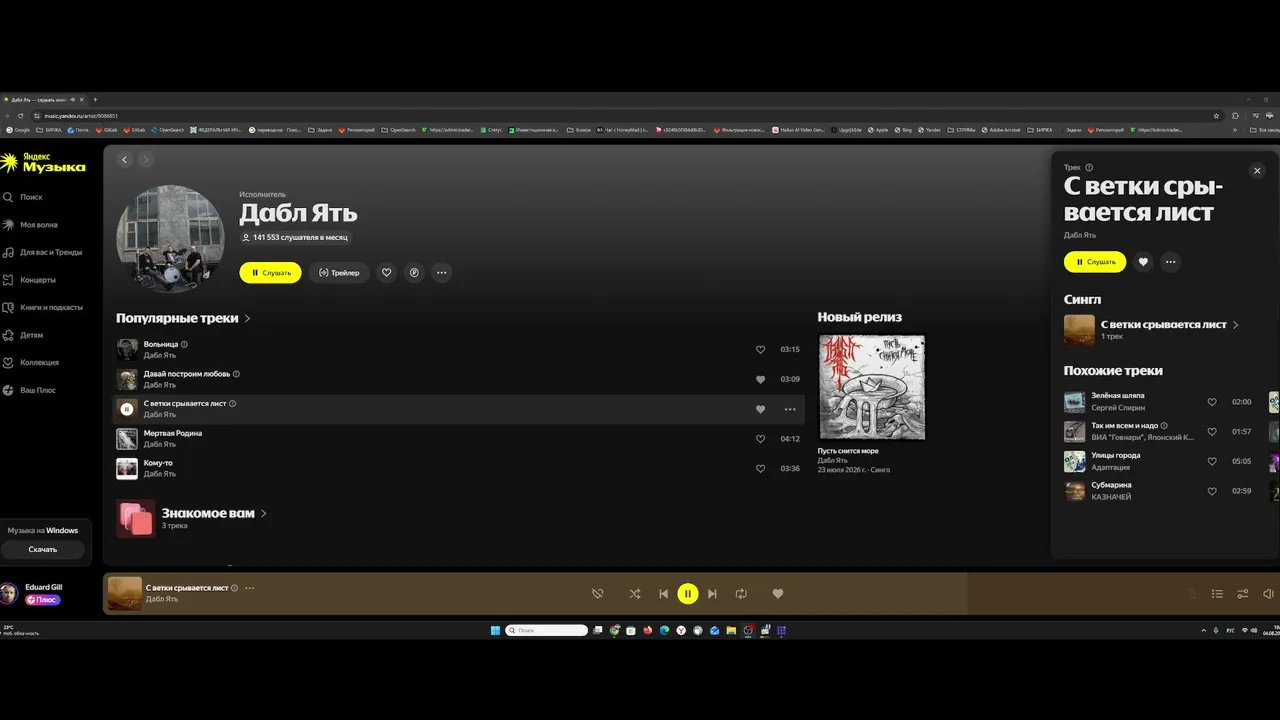Like current track in the player bar
Image resolution: width=1280 pixels, height=720 pixels.
(x=778, y=594)
